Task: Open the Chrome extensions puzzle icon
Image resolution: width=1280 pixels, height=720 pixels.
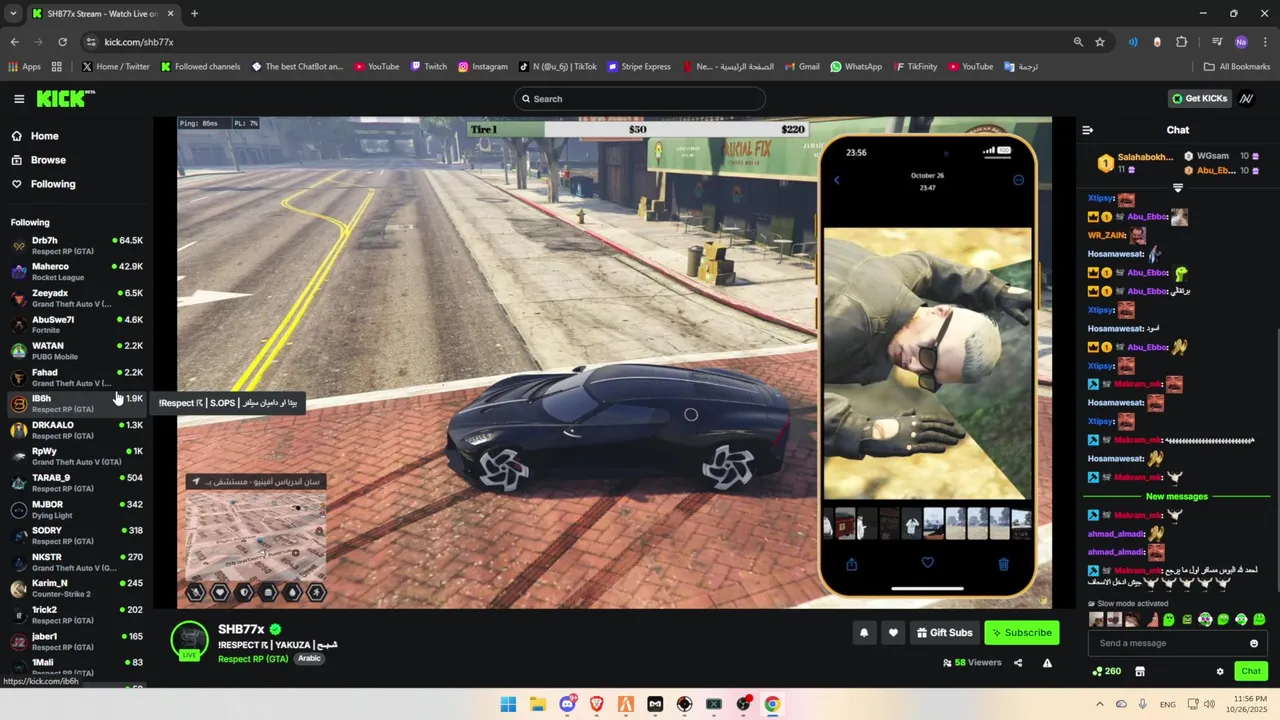Action: pyautogui.click(x=1182, y=42)
